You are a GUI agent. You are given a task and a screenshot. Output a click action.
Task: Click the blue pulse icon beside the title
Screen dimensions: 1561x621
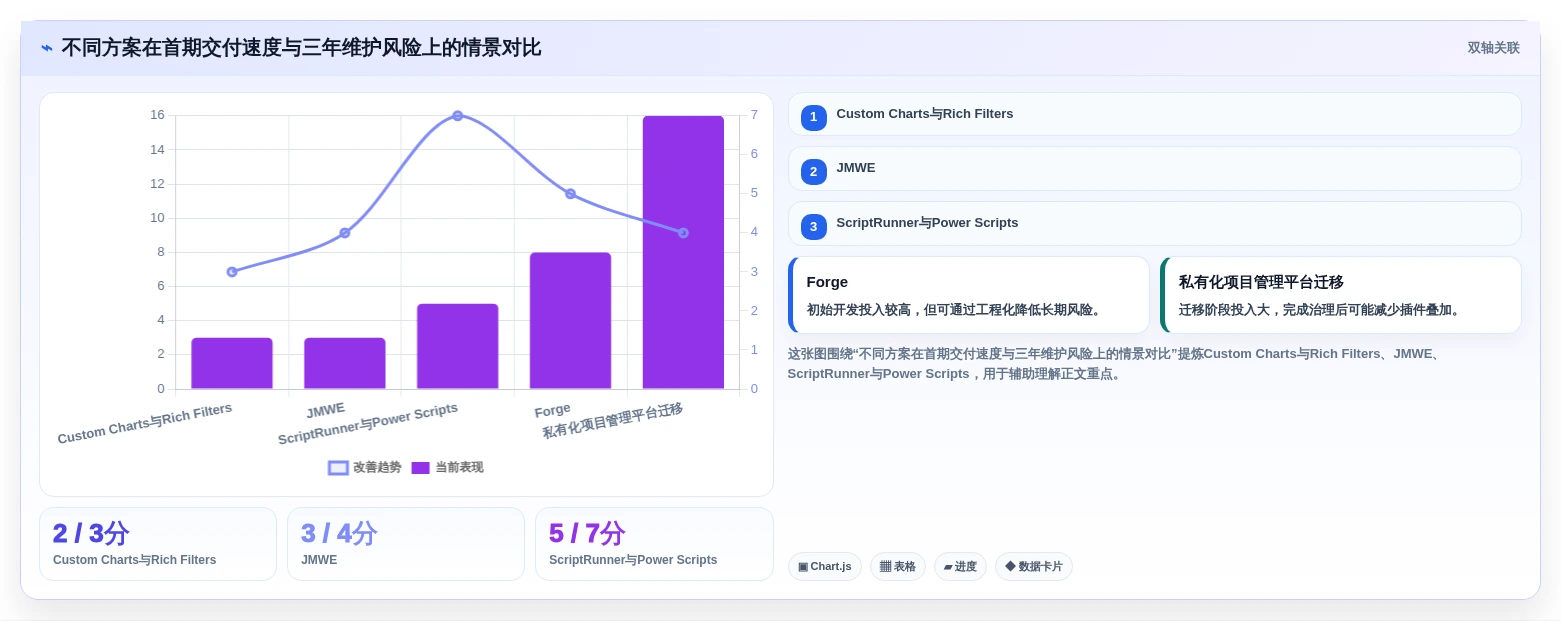[x=47, y=48]
